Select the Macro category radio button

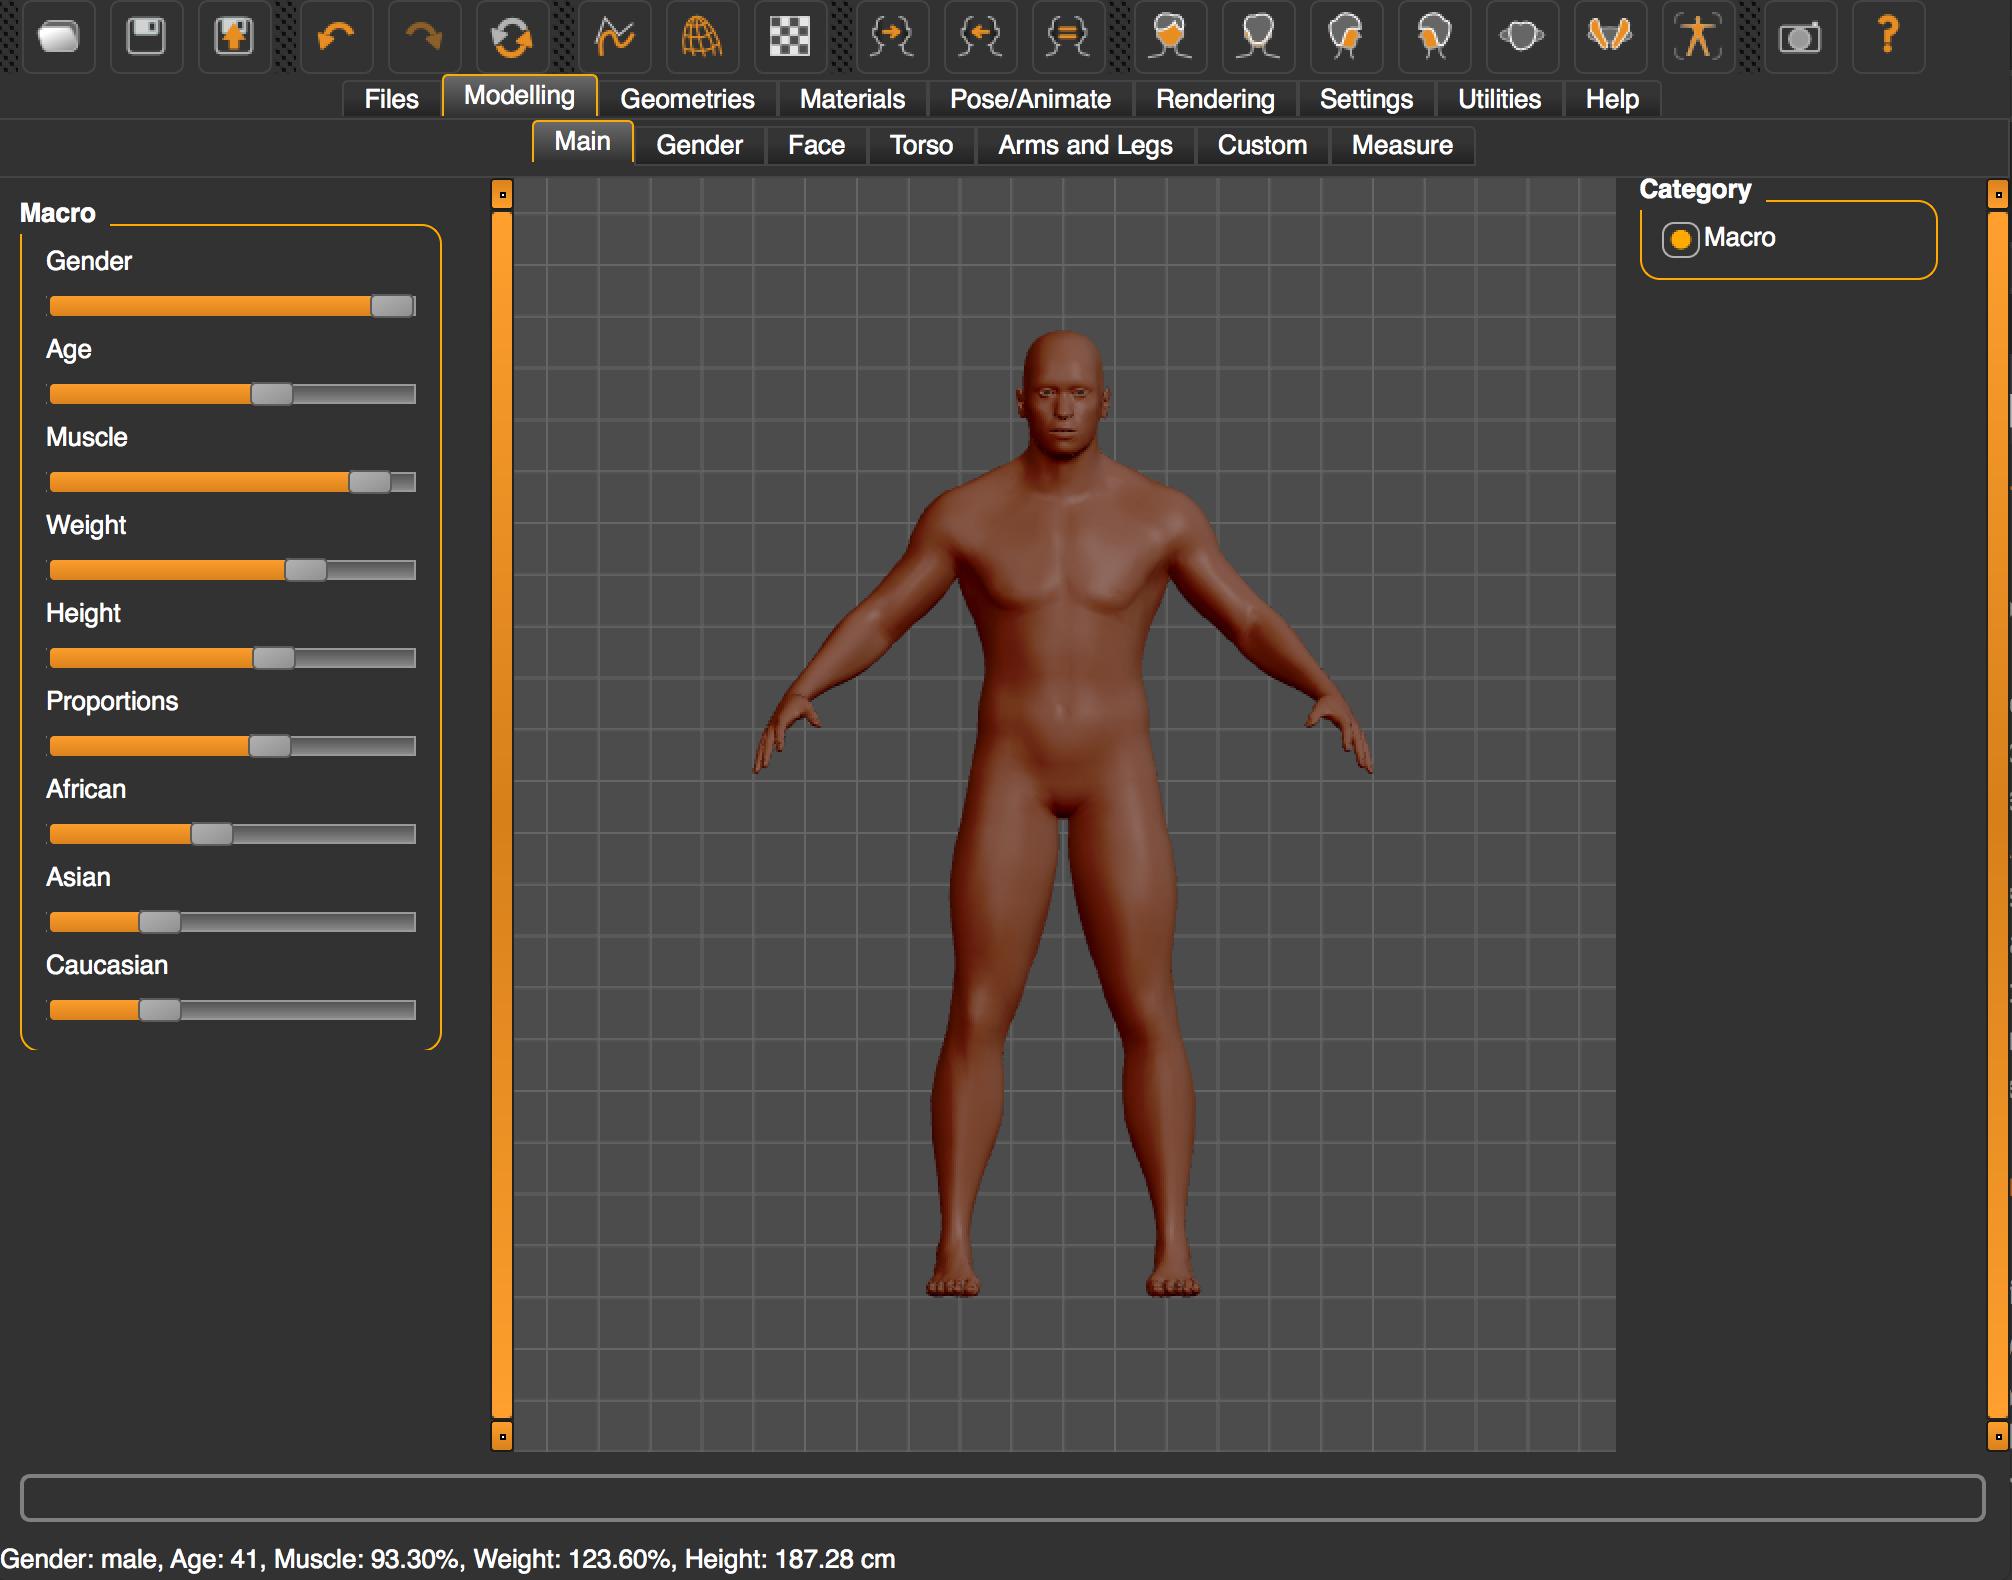[1681, 238]
